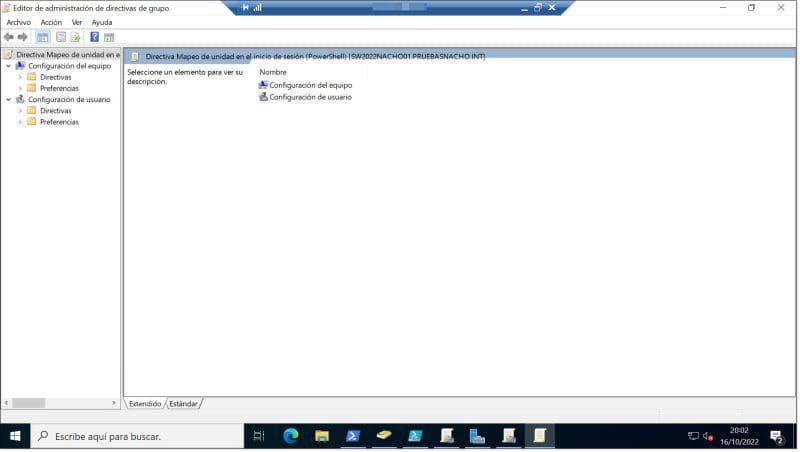This screenshot has height=452, width=800.
Task: Minimize the remote session via connection bar
Action: [524, 8]
